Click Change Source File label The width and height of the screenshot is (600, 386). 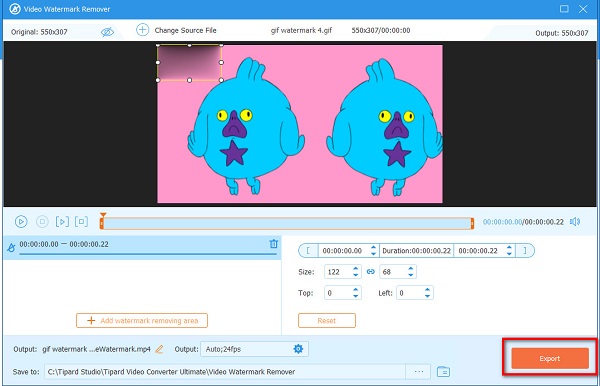tap(185, 30)
